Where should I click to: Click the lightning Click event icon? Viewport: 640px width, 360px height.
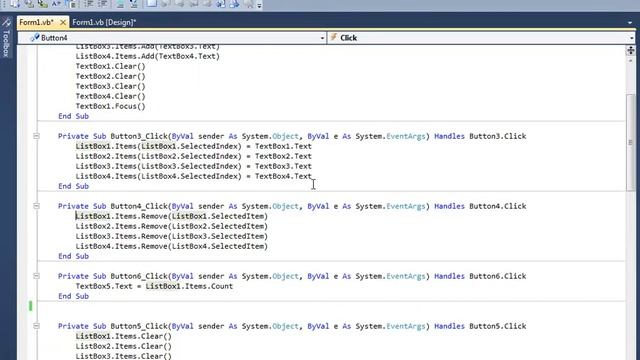[x=333, y=38]
